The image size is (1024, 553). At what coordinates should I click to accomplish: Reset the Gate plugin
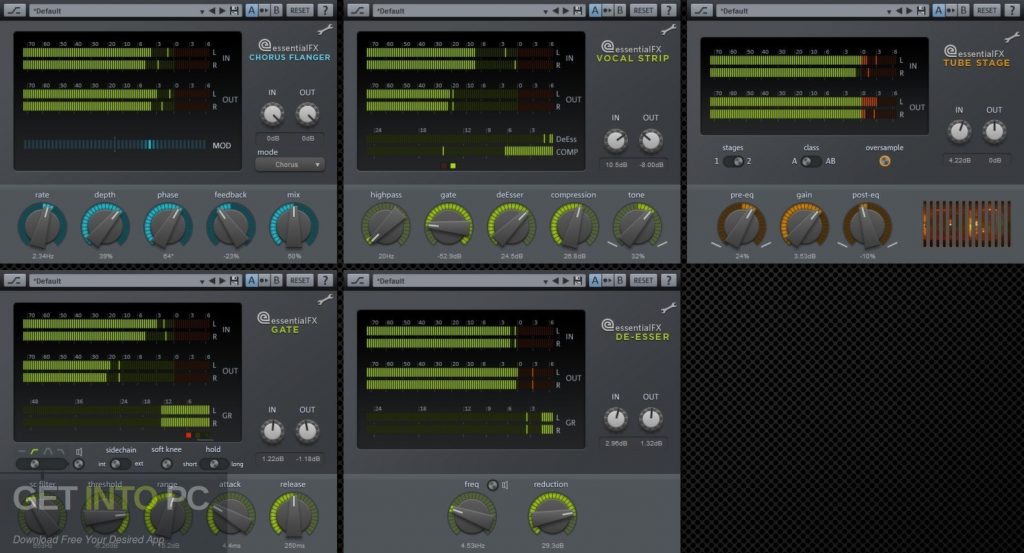300,281
